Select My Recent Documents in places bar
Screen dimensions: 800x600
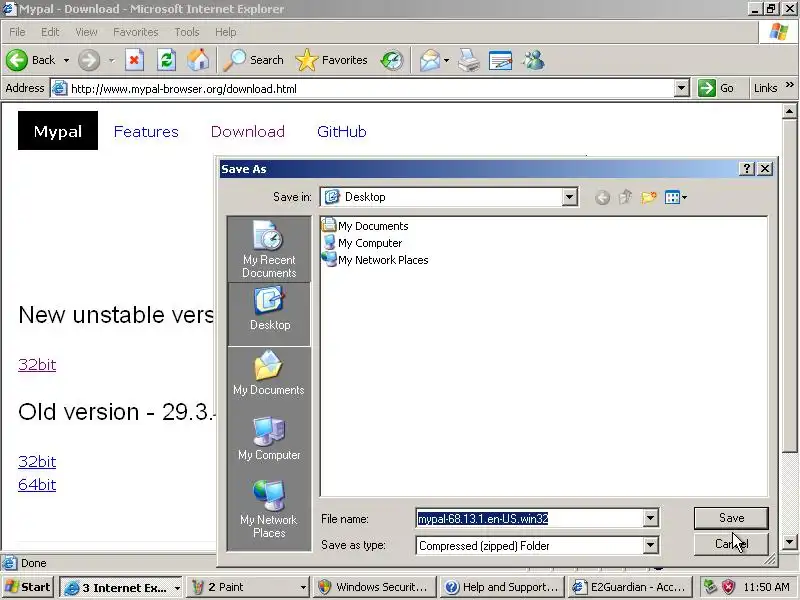(x=269, y=249)
